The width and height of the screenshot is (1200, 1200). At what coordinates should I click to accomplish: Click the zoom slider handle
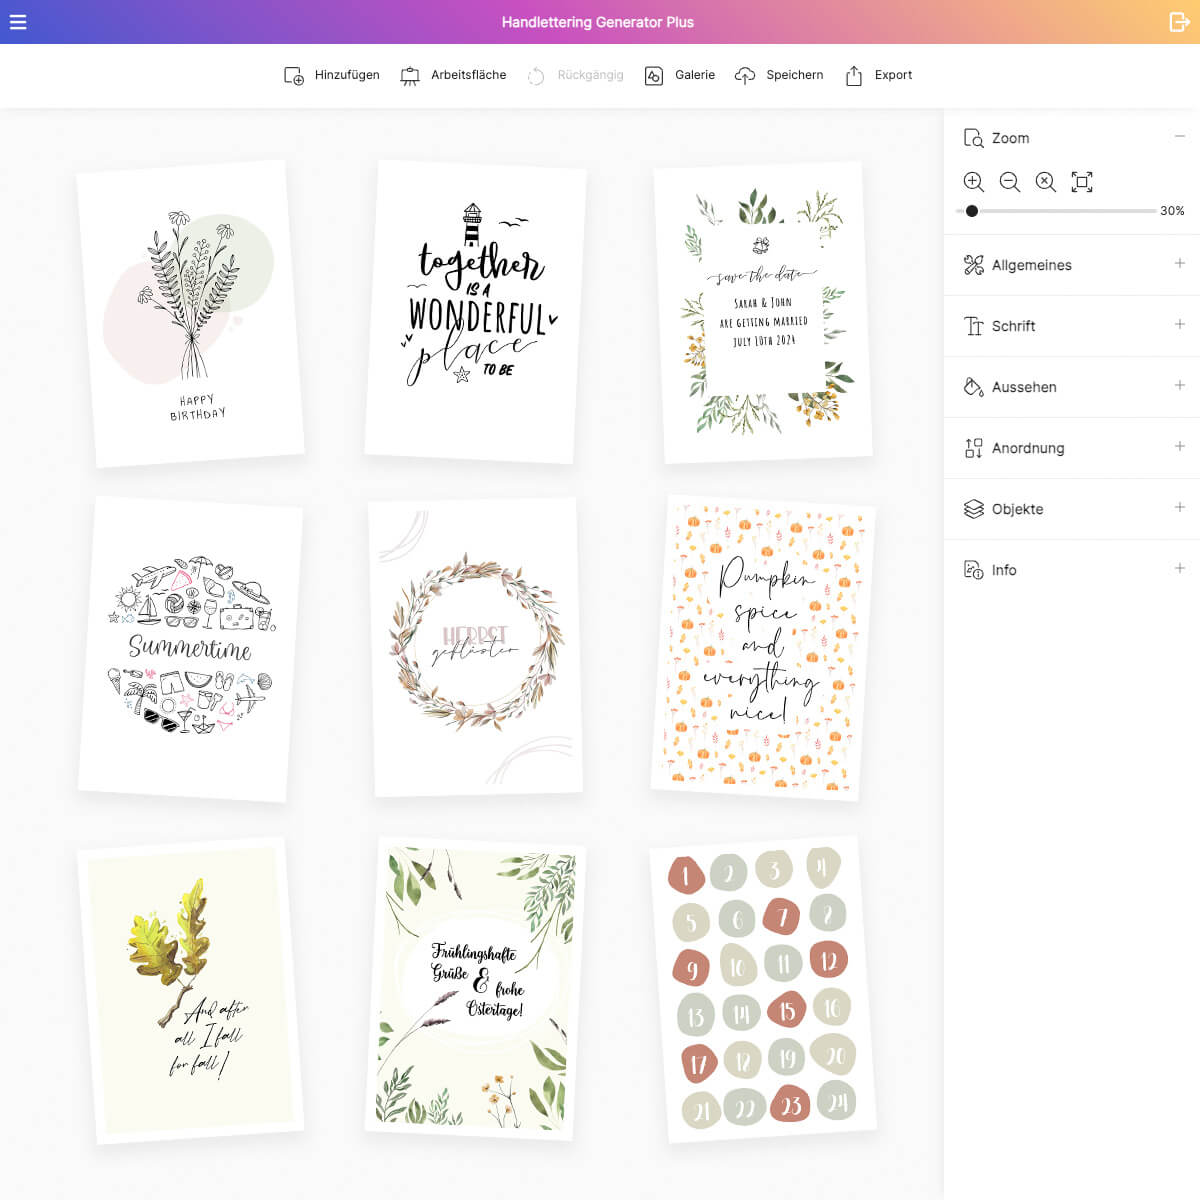(x=972, y=211)
